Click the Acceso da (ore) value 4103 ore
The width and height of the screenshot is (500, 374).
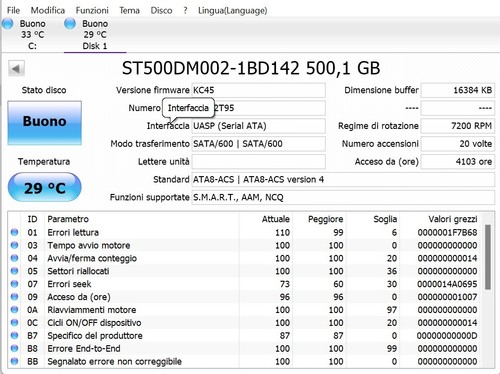point(458,162)
